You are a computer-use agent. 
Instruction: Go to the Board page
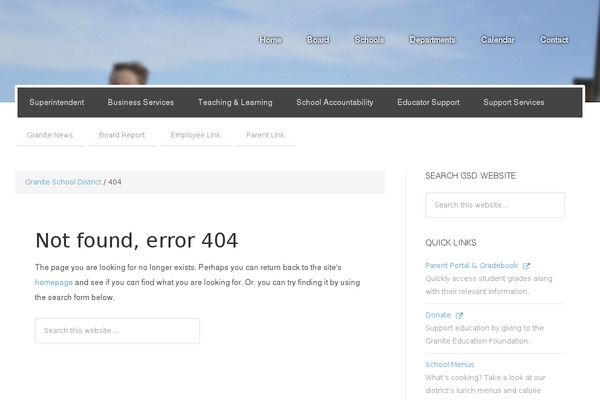318,40
